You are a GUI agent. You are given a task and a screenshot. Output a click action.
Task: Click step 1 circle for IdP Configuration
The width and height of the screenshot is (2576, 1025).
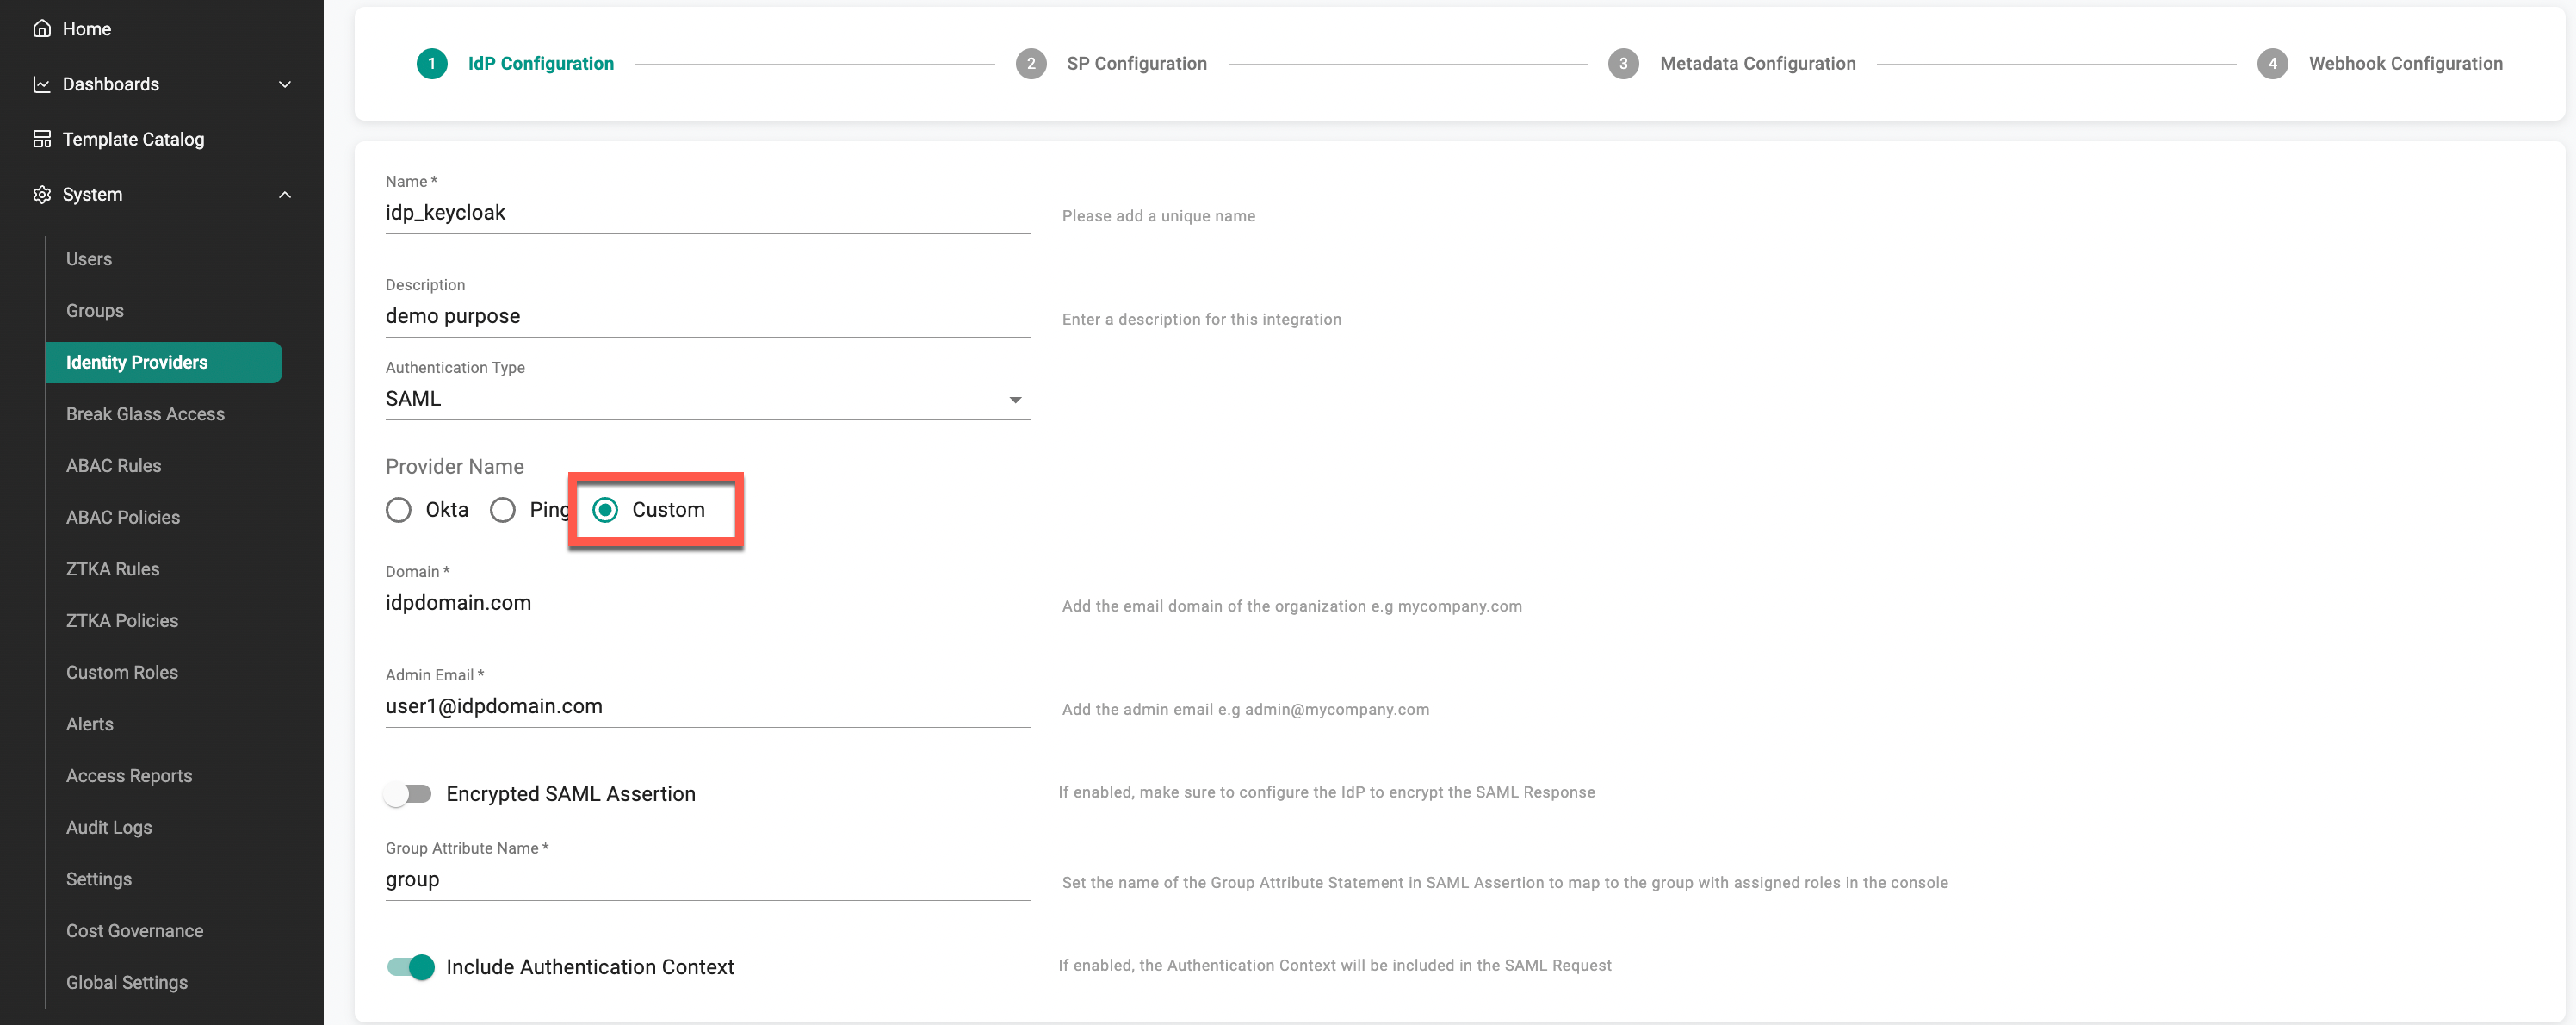[431, 64]
